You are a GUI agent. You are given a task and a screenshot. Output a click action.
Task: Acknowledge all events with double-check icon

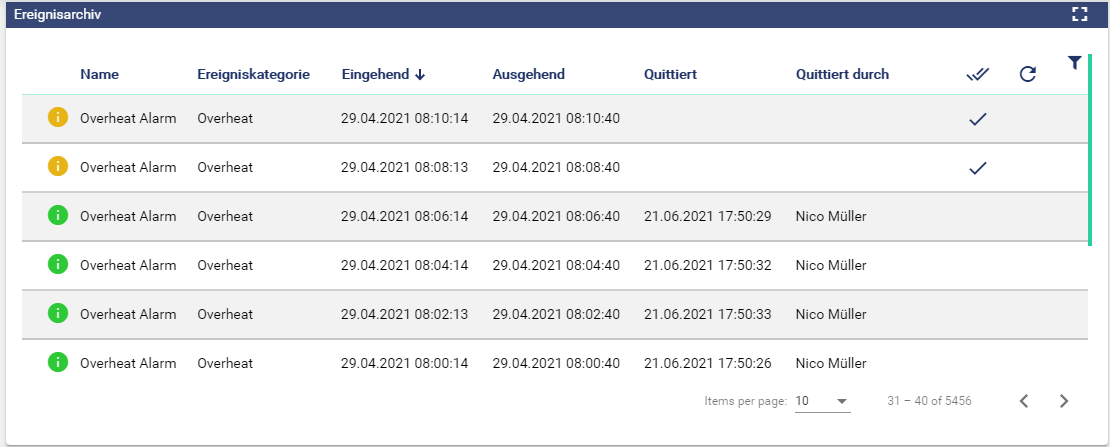tap(978, 74)
